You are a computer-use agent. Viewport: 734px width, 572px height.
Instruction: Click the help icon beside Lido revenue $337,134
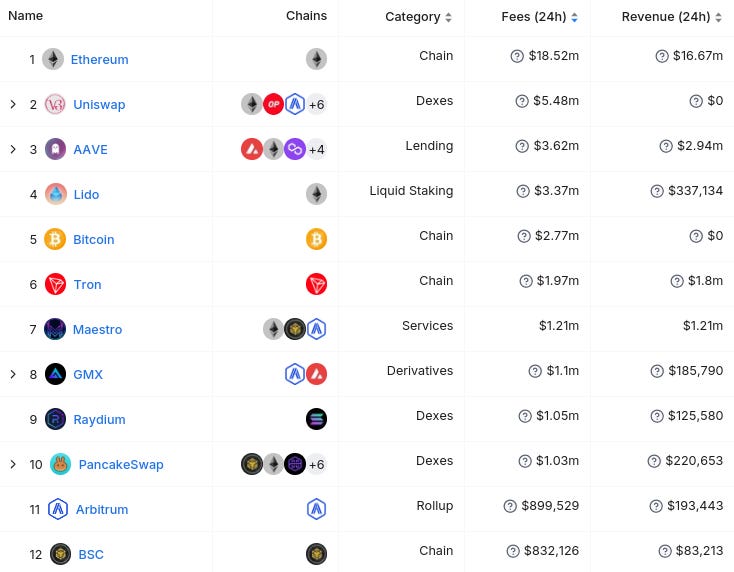(657, 191)
